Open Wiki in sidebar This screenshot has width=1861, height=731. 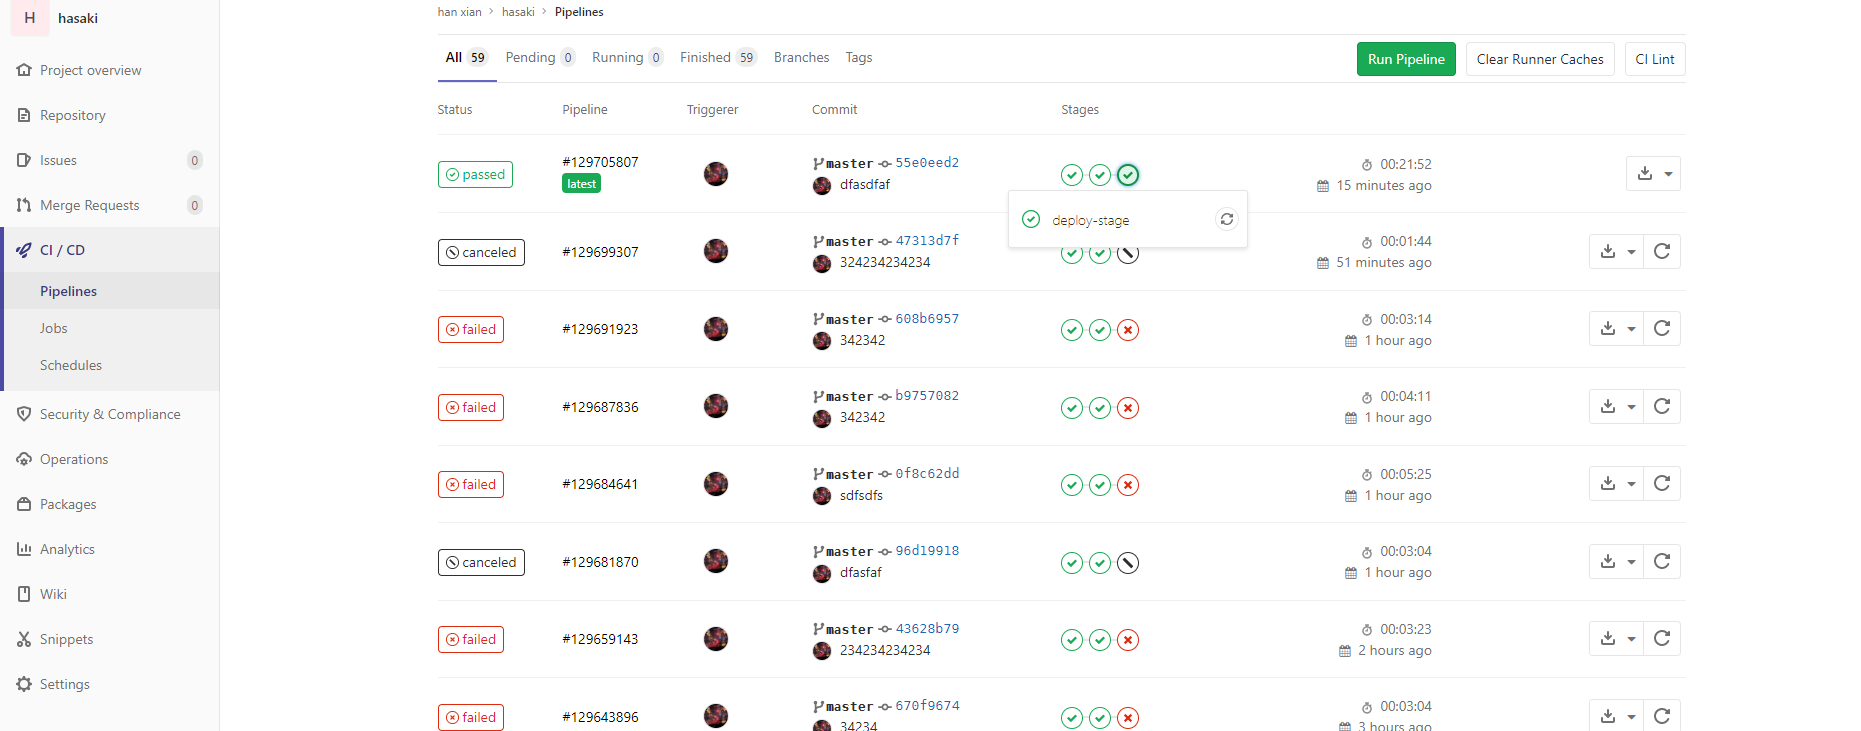[x=53, y=594]
